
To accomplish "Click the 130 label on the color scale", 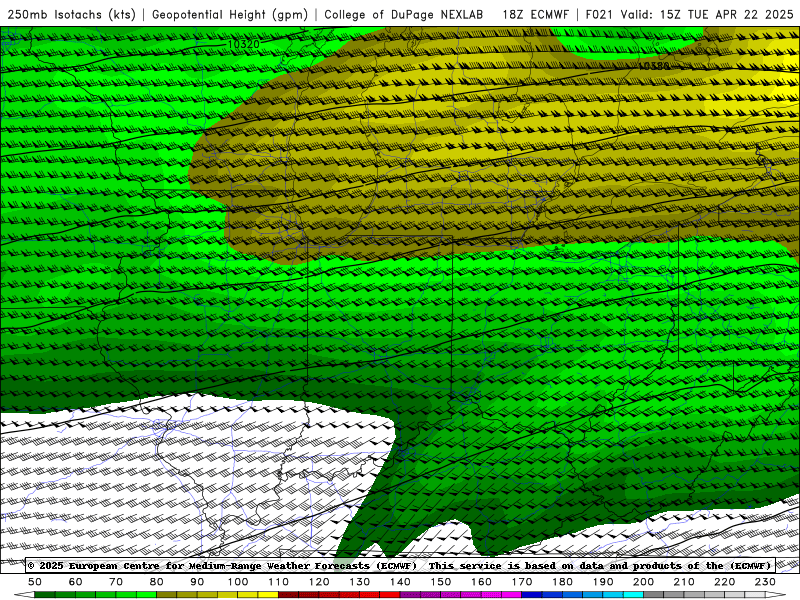I will [360, 582].
